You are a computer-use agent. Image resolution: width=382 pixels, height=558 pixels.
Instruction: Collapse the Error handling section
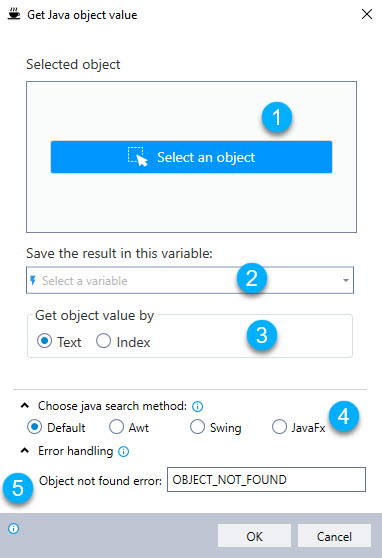25,451
